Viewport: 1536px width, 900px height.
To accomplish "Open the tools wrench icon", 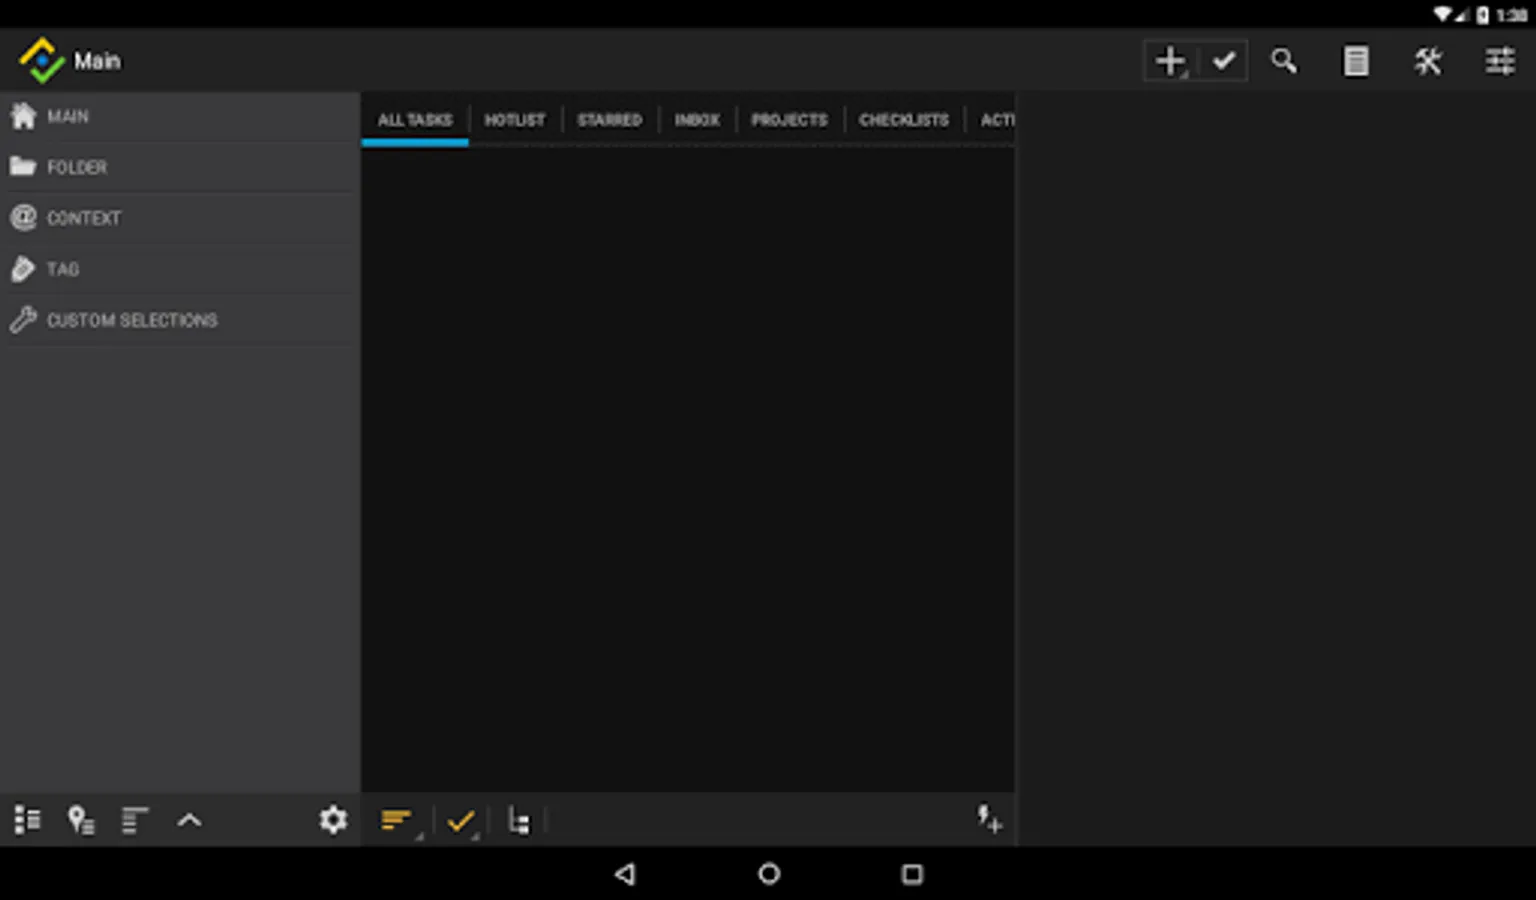I will click(x=1428, y=61).
